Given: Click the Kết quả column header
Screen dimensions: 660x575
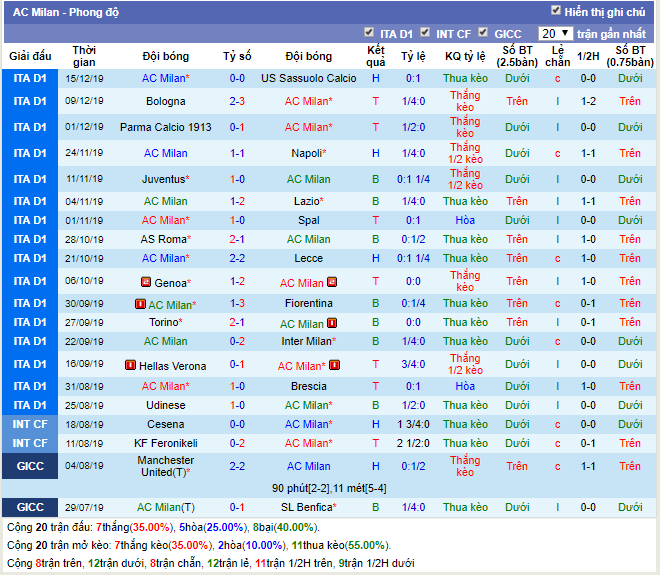Looking at the screenshot, I should [375, 56].
